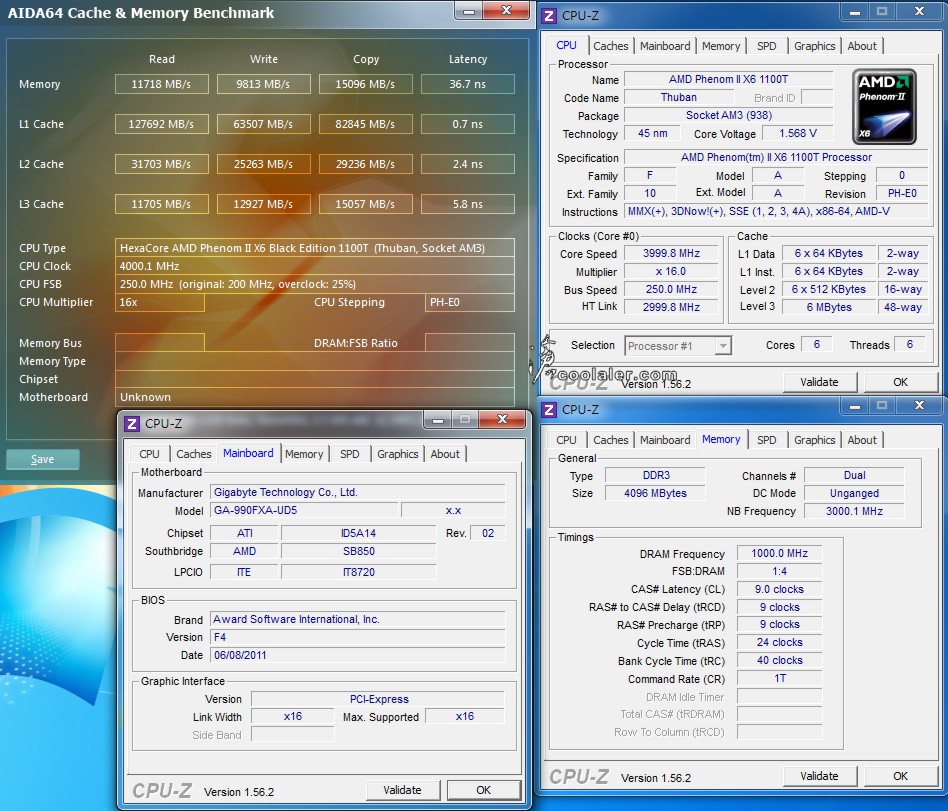Select CPU tab in the Memory CPU-Z window
The image size is (948, 811).
566,440
